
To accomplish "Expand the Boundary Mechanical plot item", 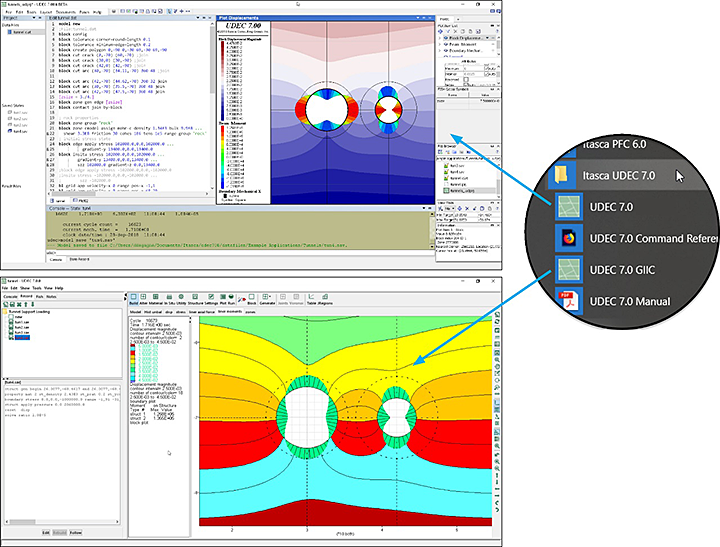I will pyautogui.click(x=440, y=51).
